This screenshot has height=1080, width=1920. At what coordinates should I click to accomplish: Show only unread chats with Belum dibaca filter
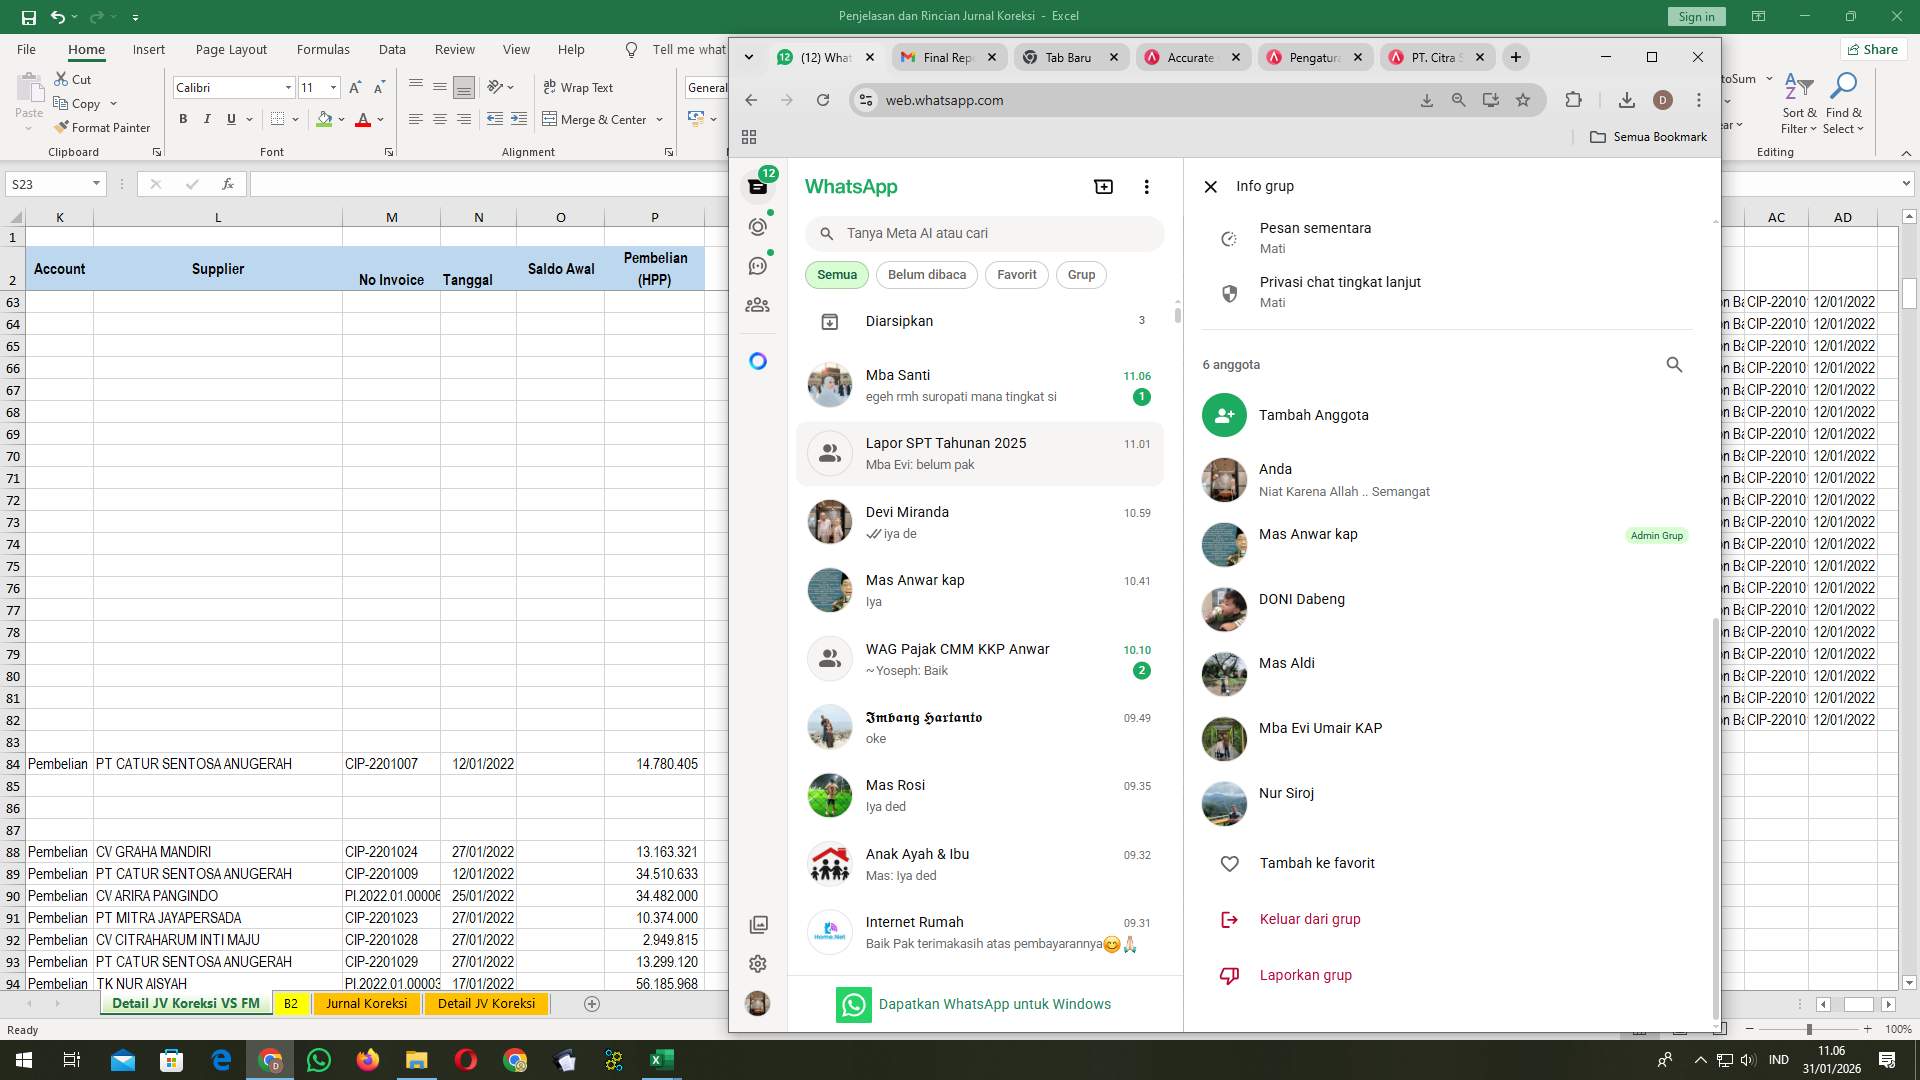(926, 274)
